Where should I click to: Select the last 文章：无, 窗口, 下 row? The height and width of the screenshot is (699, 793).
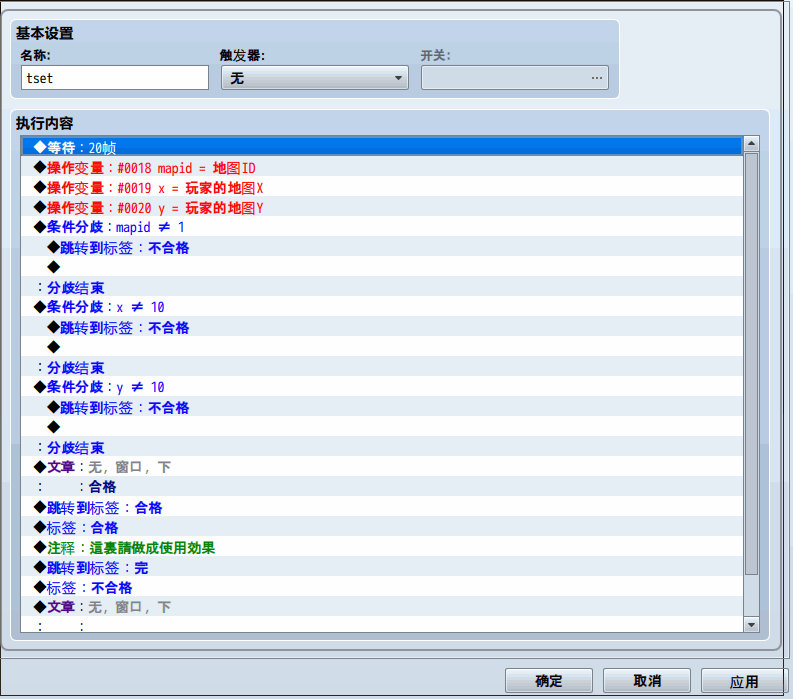pyautogui.click(x=382, y=606)
